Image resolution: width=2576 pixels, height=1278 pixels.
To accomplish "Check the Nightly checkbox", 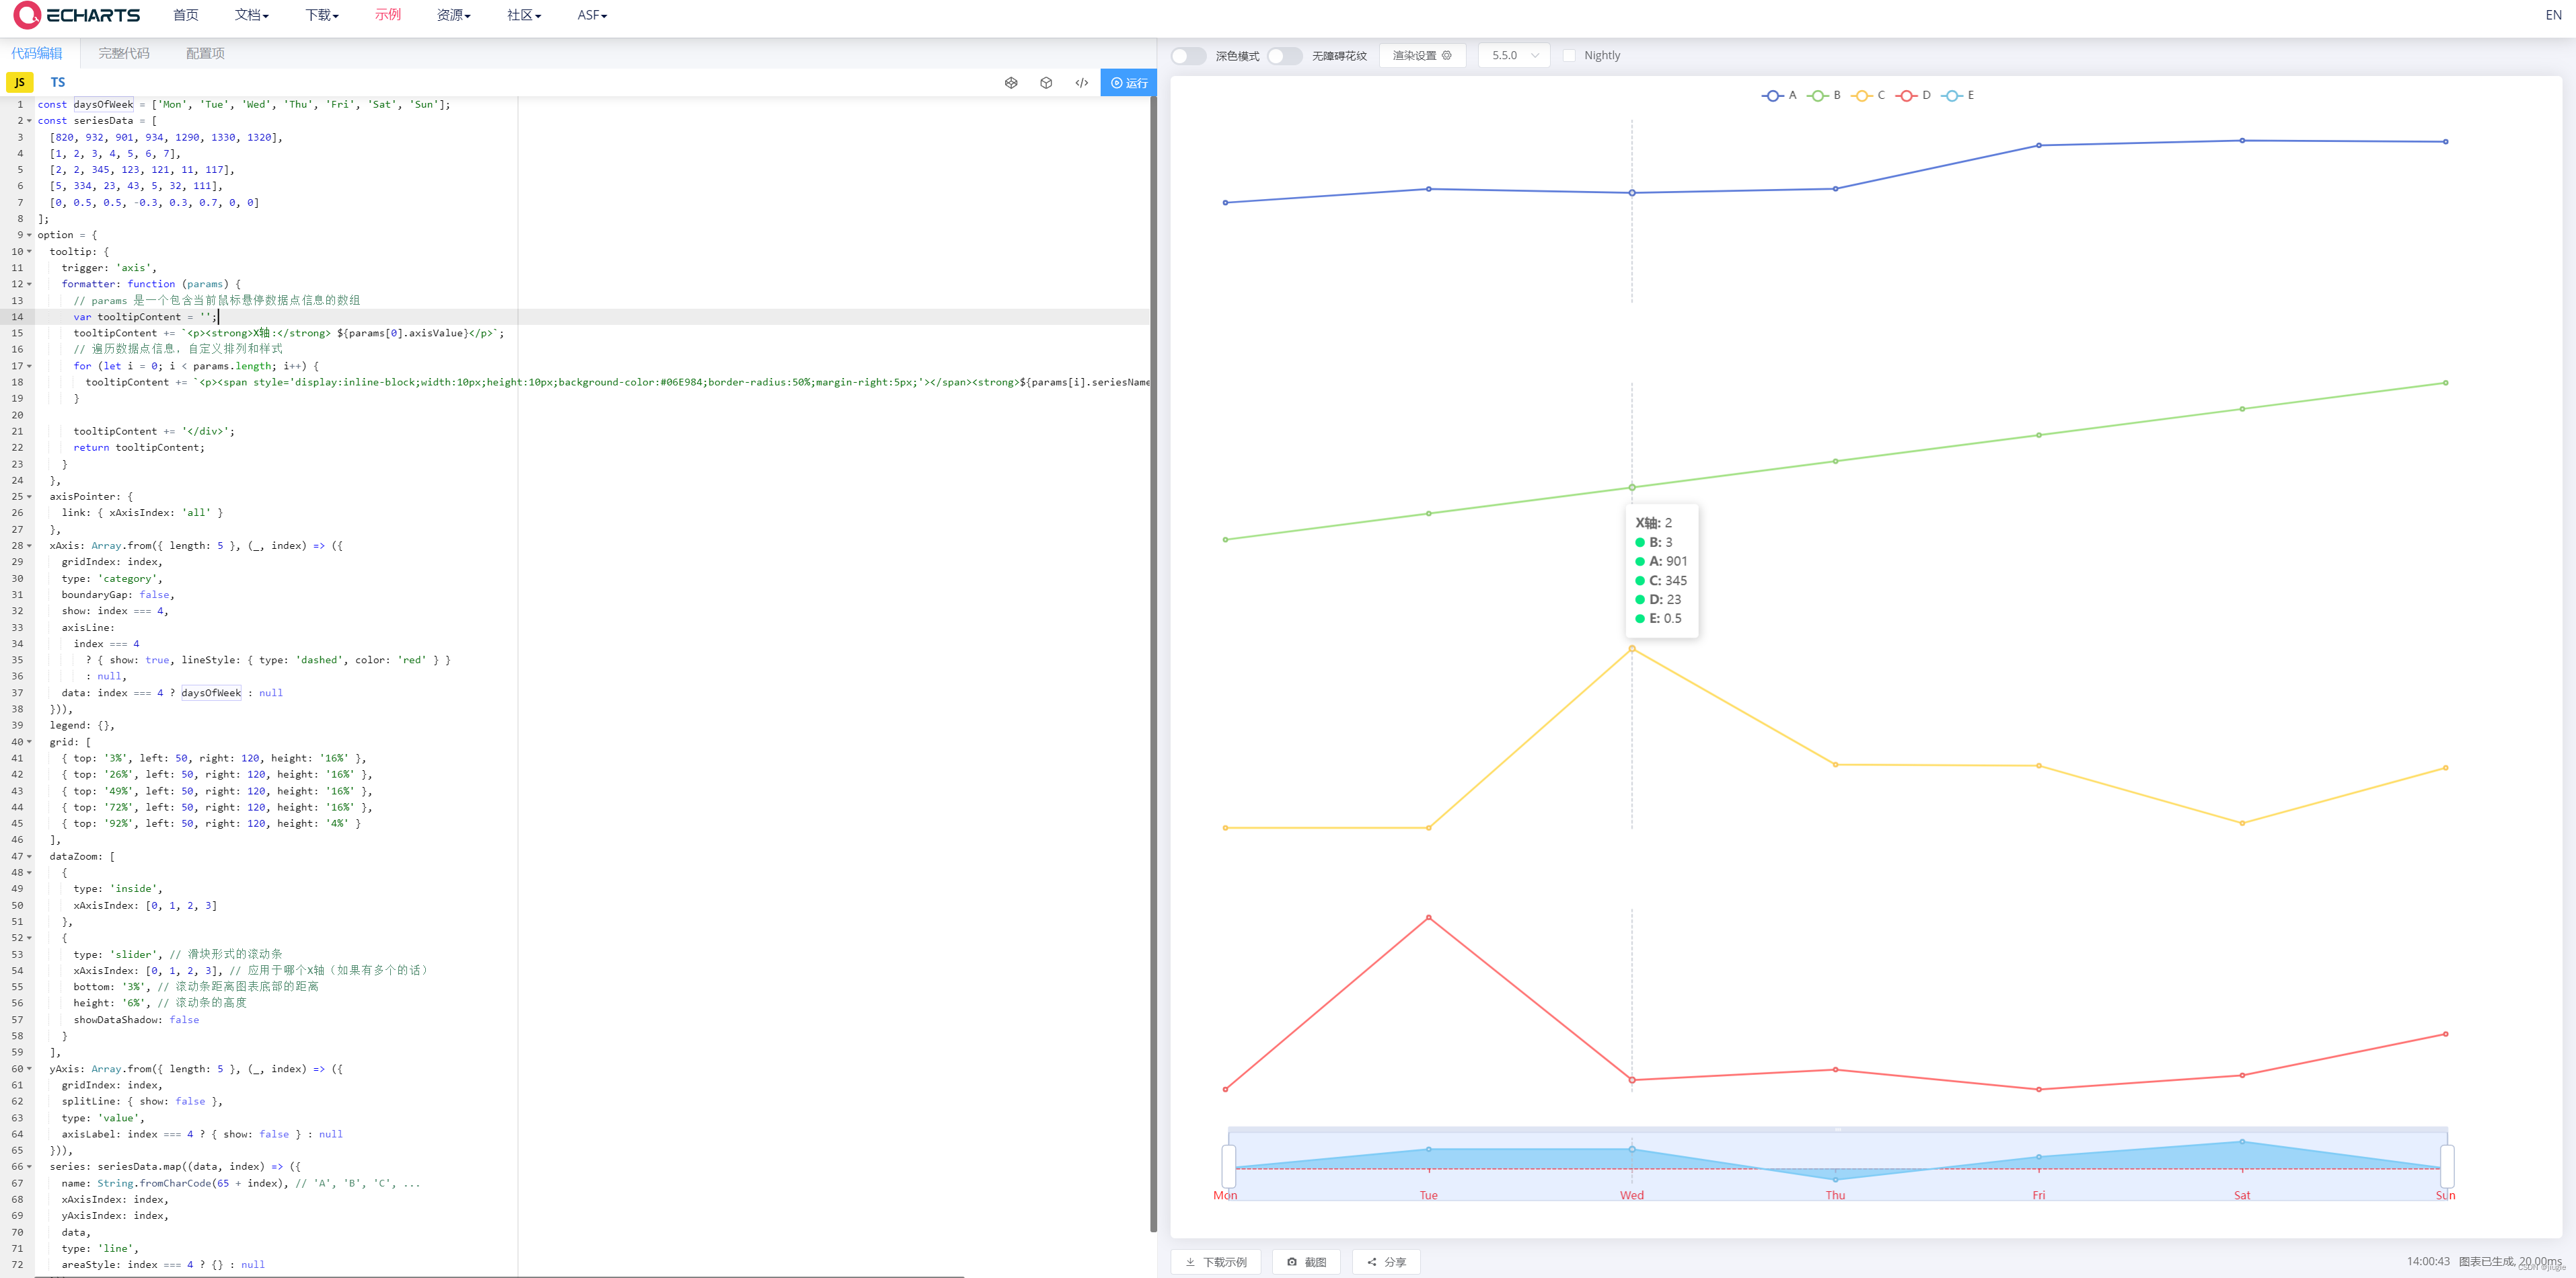I will coord(1568,56).
